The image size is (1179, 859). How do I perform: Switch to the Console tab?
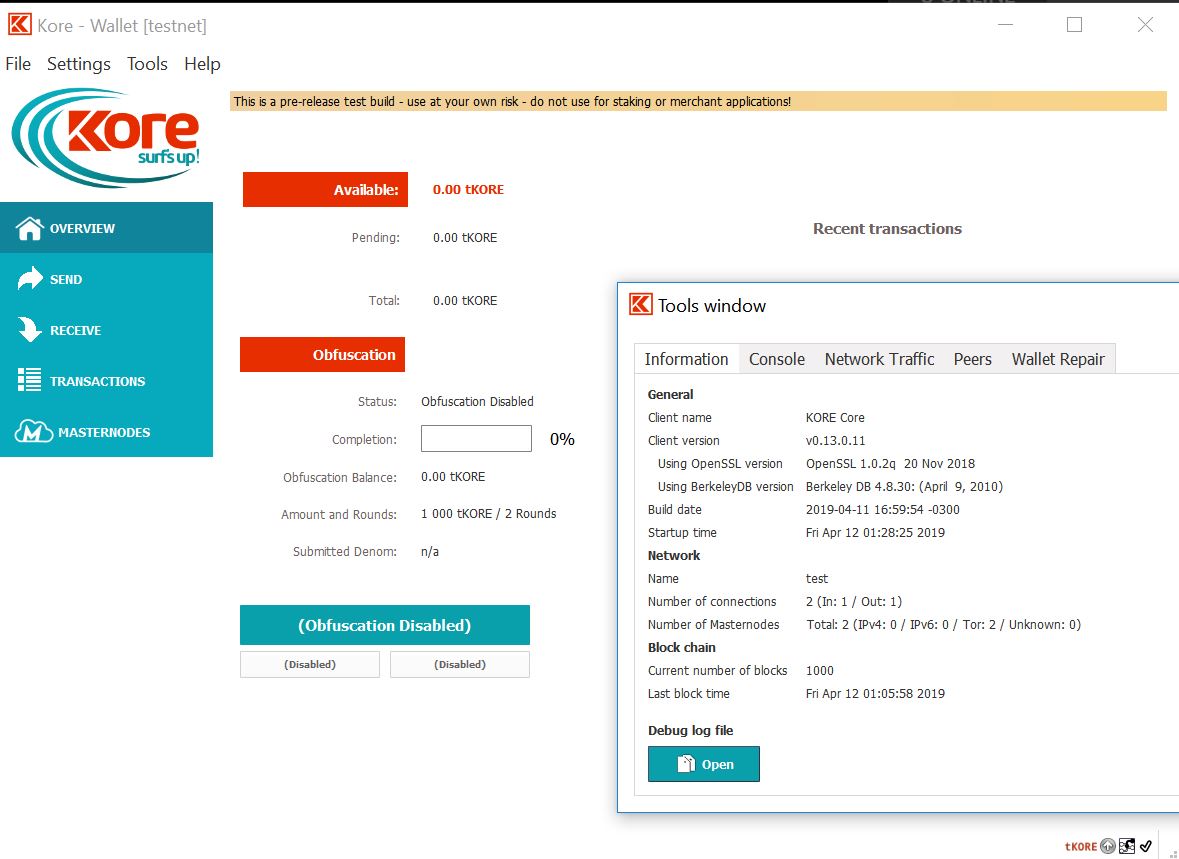[x=777, y=360]
